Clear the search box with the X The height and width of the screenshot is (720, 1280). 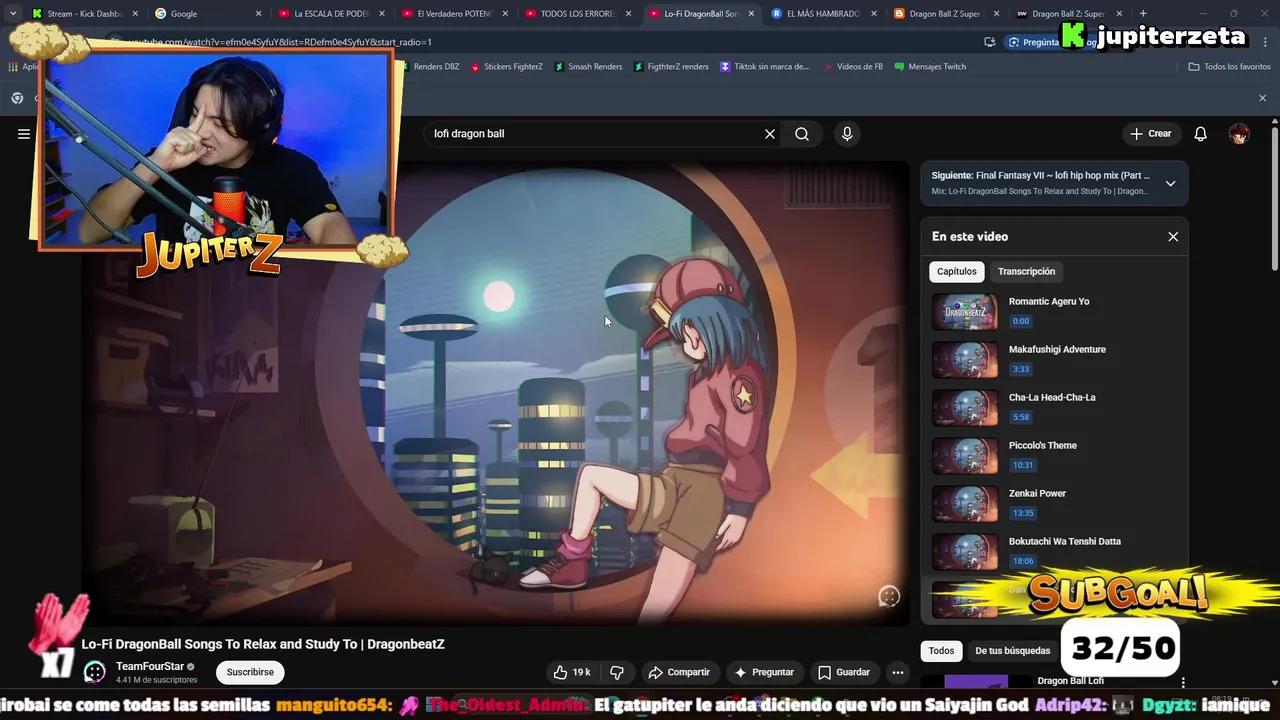pos(770,134)
